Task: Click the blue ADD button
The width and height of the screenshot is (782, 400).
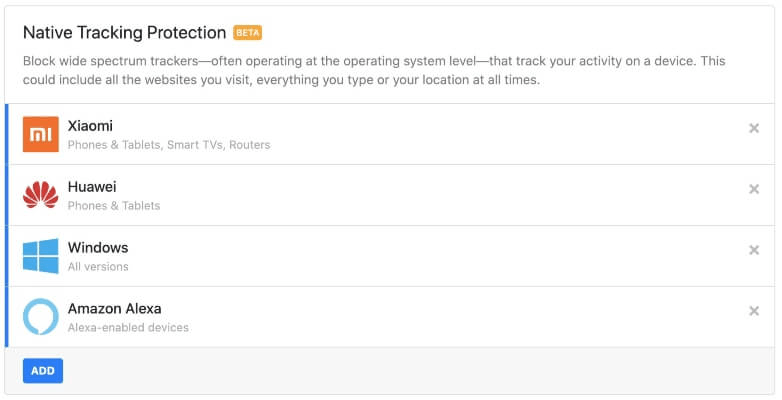Action: click(43, 371)
